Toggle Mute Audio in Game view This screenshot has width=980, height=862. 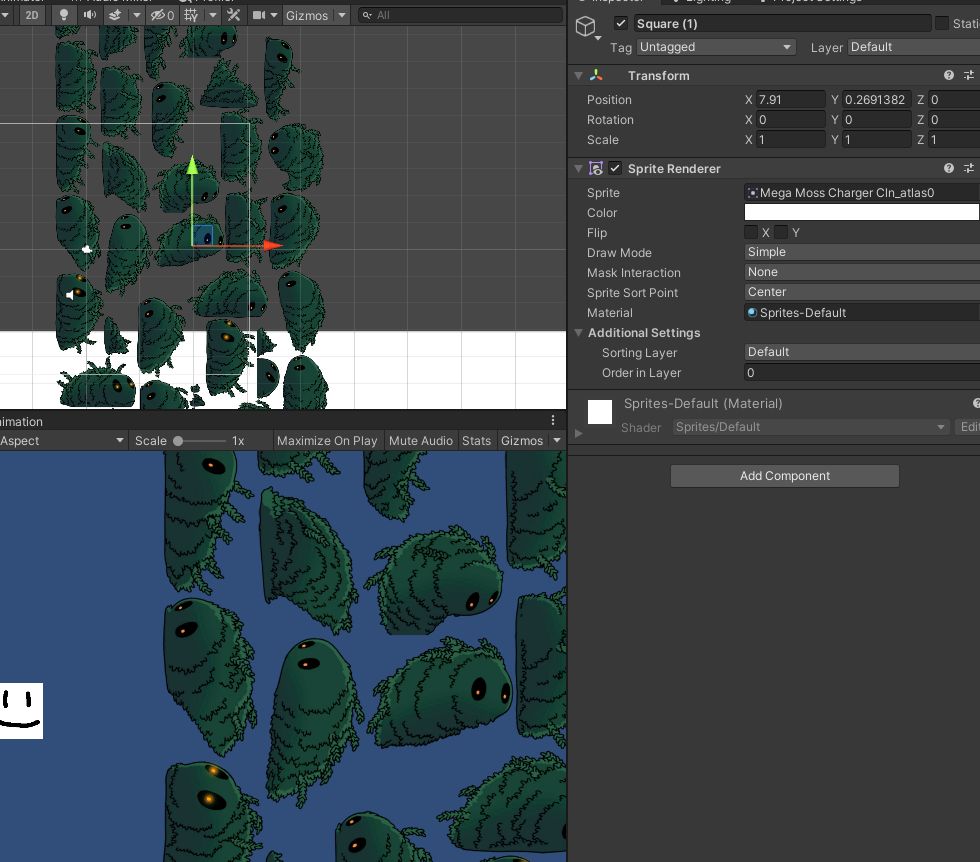coord(421,441)
